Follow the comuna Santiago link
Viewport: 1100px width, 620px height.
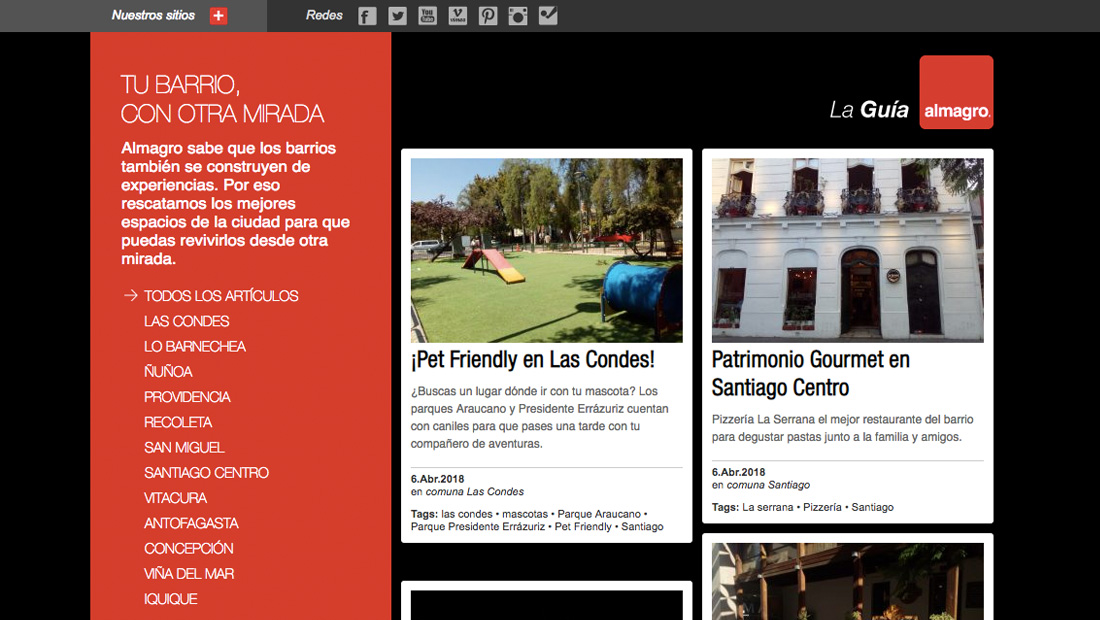click(768, 485)
